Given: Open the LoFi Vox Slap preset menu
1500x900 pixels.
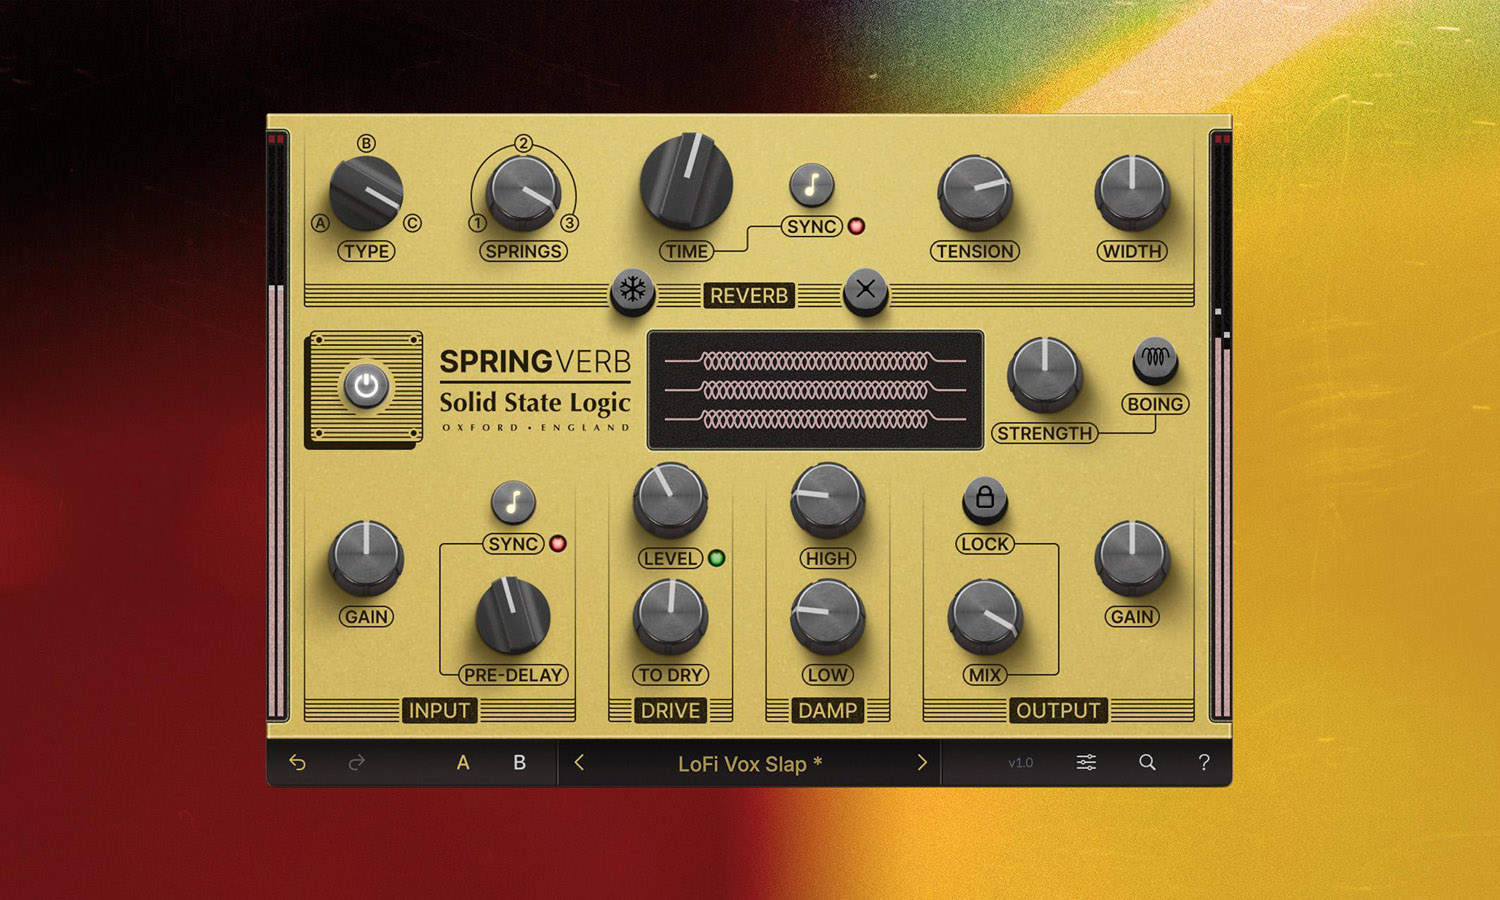Looking at the screenshot, I should pos(750,764).
